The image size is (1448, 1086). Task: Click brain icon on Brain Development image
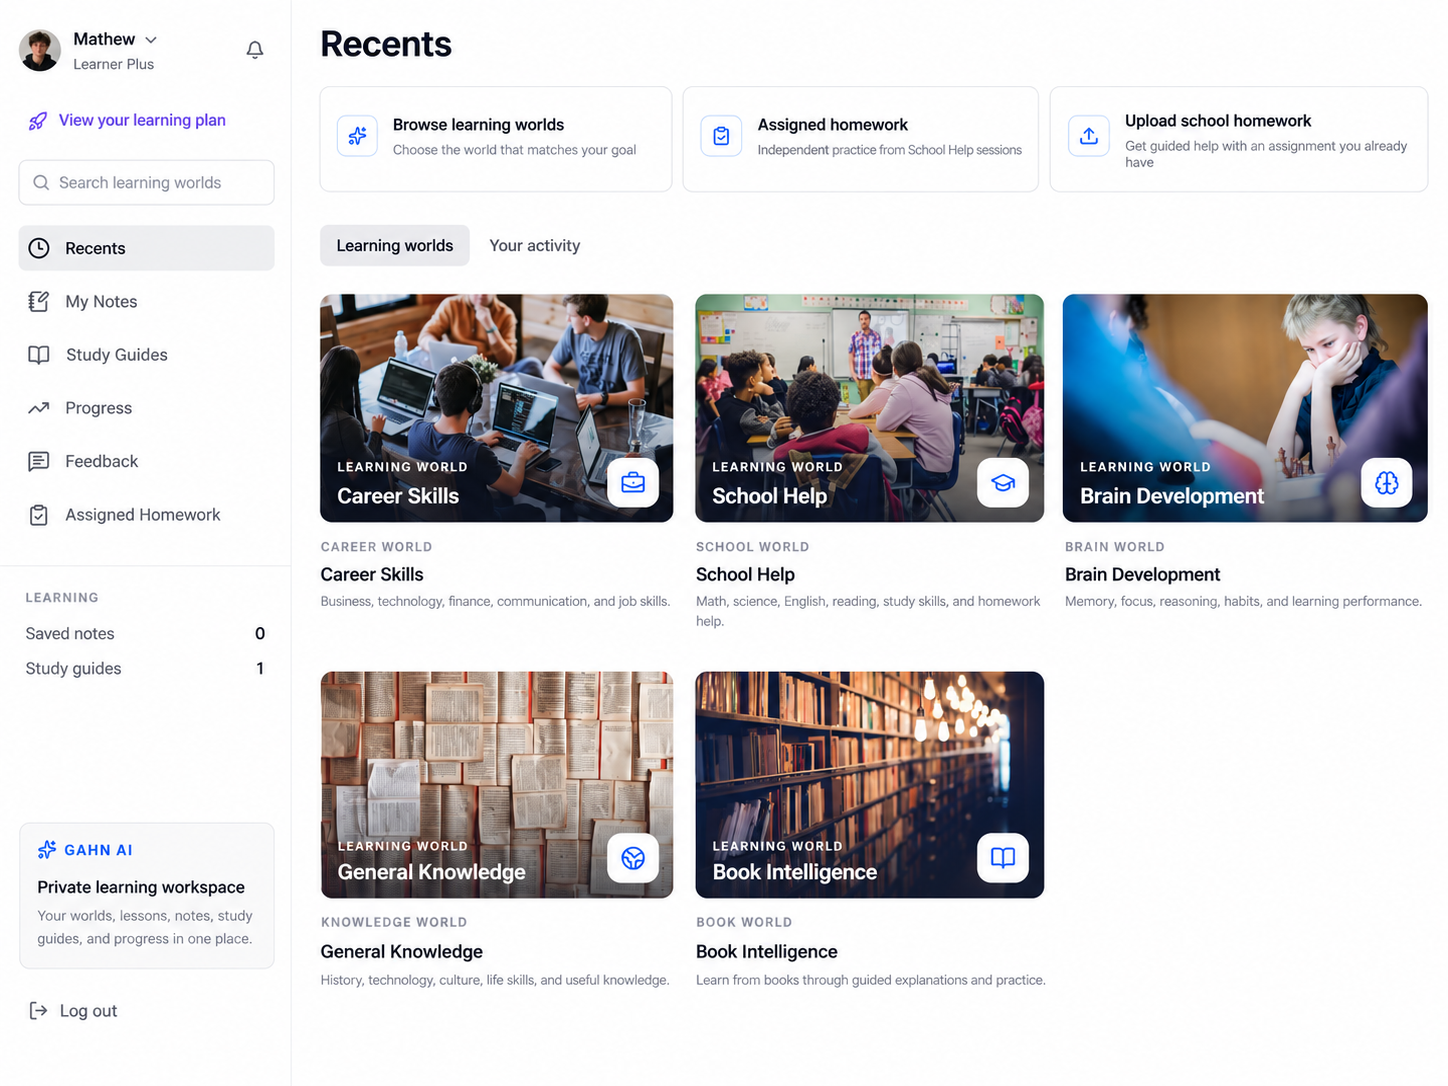coord(1387,483)
